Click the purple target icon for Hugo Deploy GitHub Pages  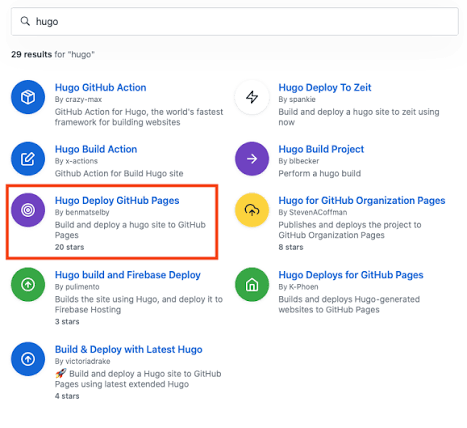pyautogui.click(x=28, y=210)
